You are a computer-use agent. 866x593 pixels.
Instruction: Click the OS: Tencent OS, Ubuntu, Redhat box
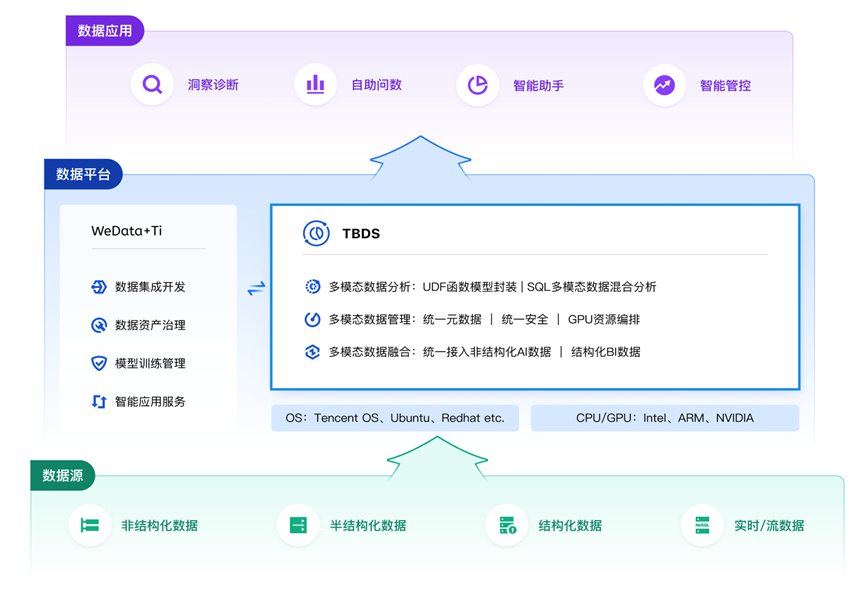tap(395, 418)
